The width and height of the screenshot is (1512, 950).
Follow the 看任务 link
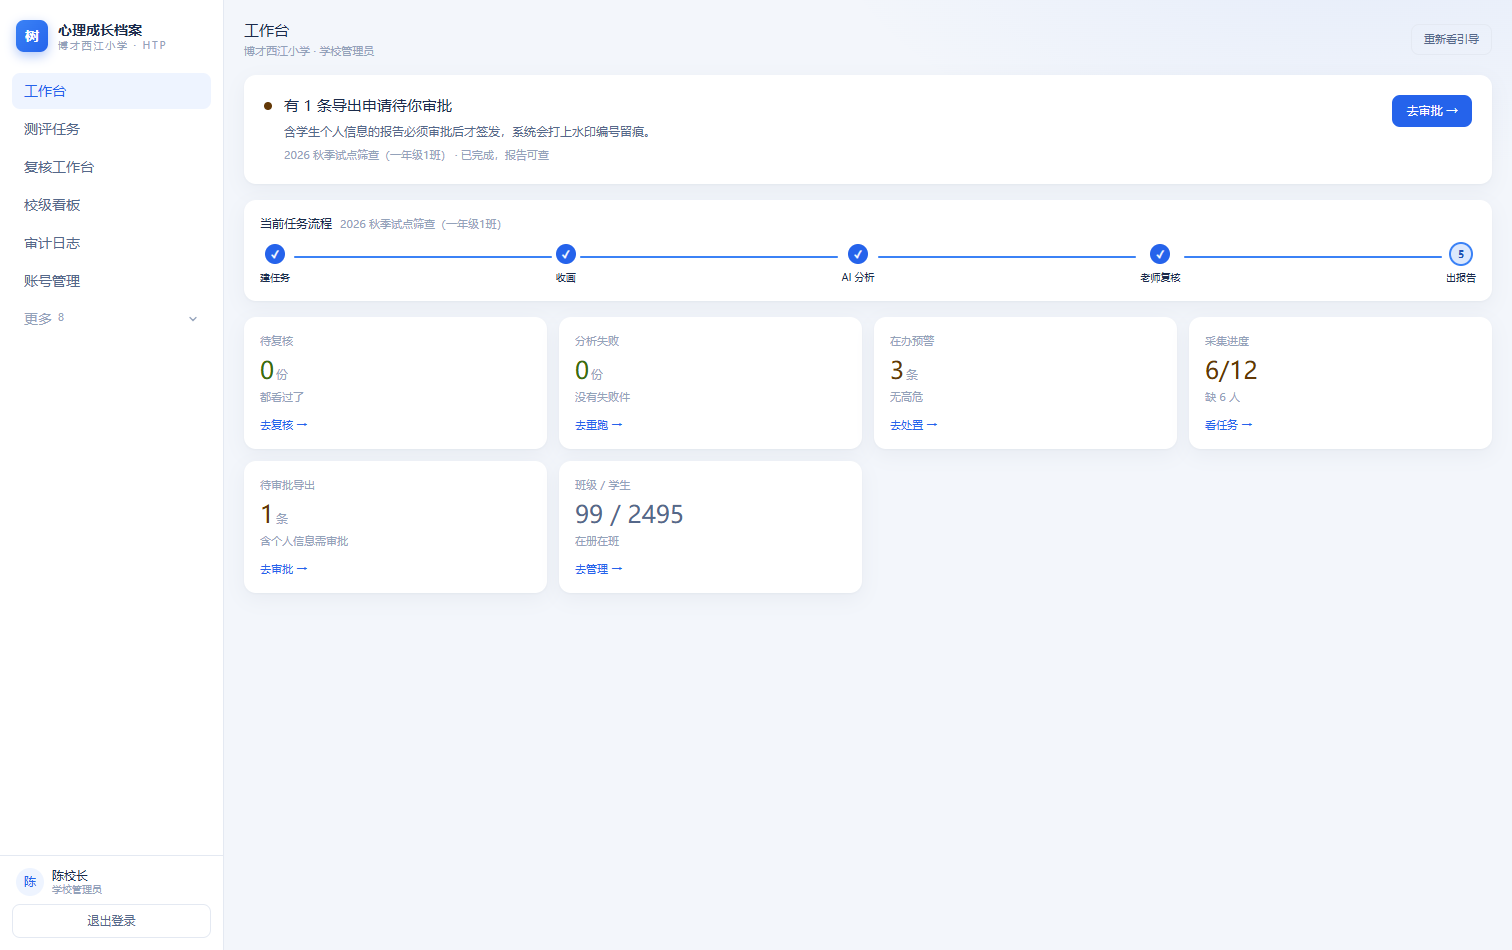(1229, 425)
